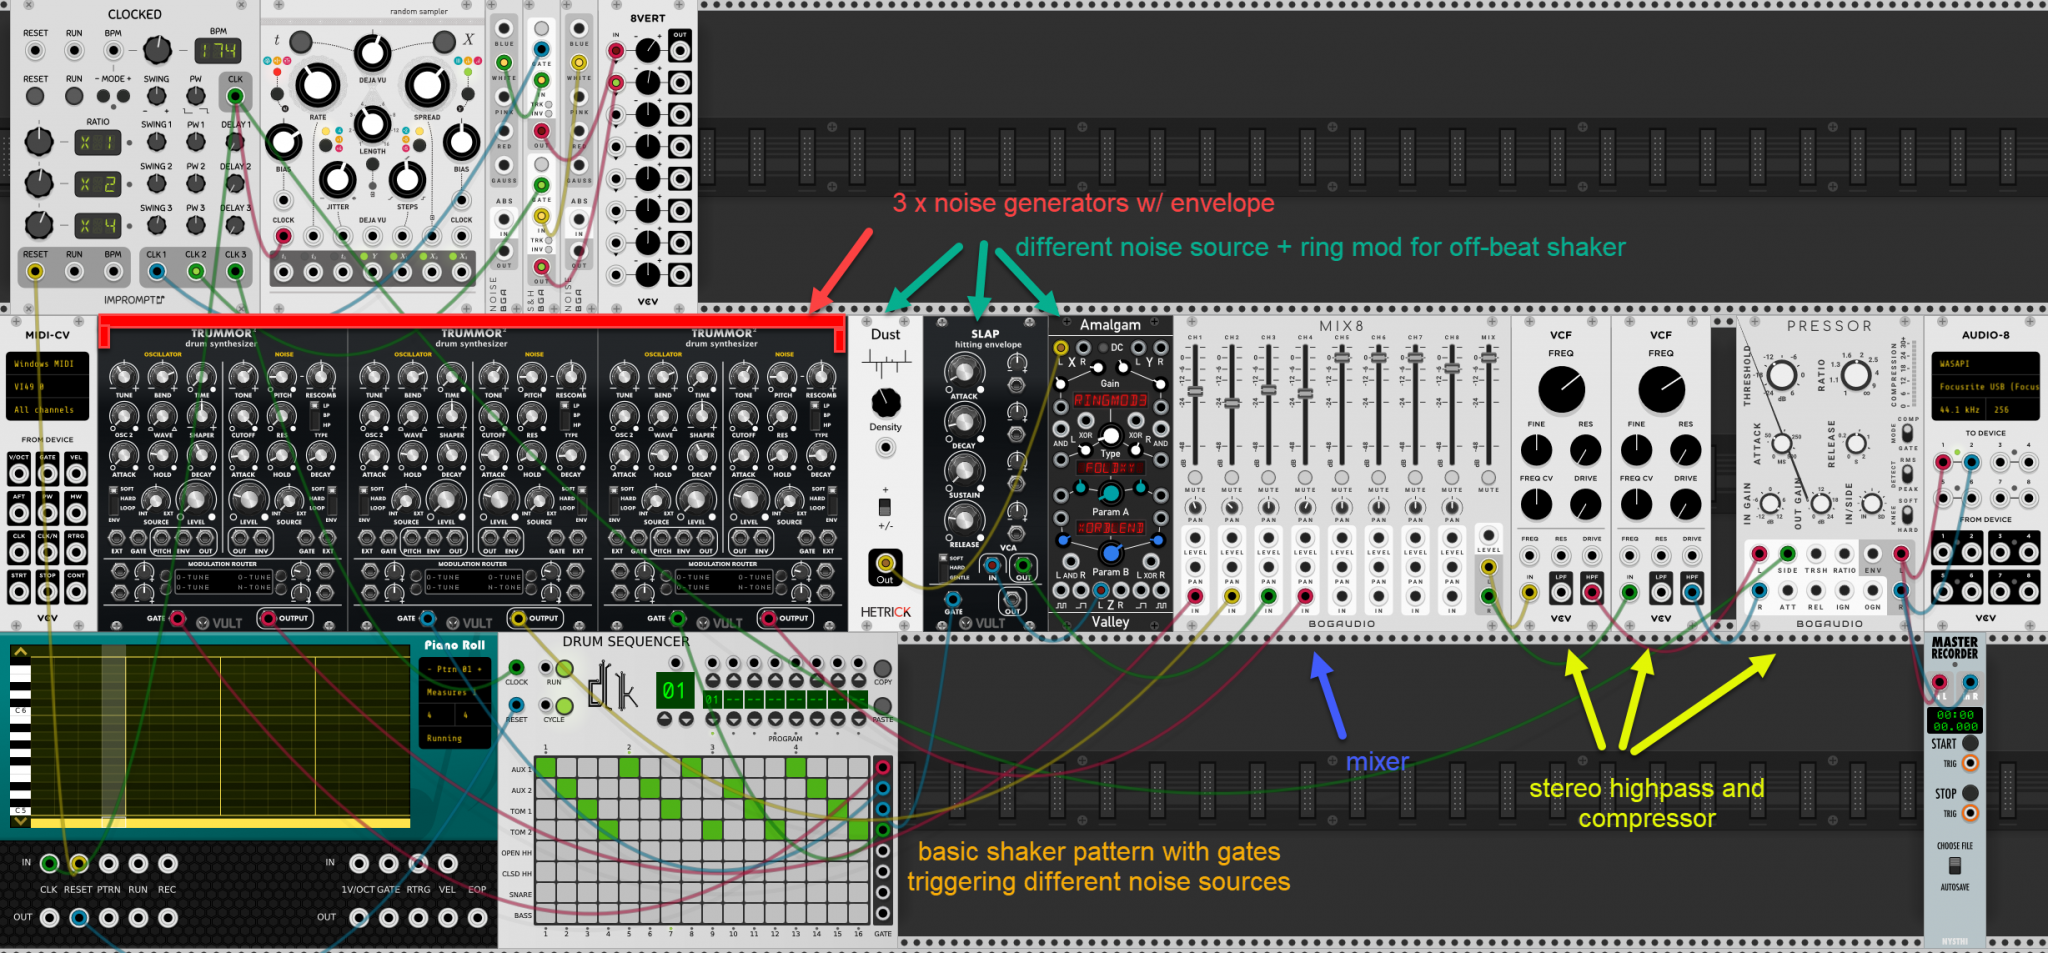Toggle Pressor SOFT/HARD knee switch

[x=1907, y=514]
